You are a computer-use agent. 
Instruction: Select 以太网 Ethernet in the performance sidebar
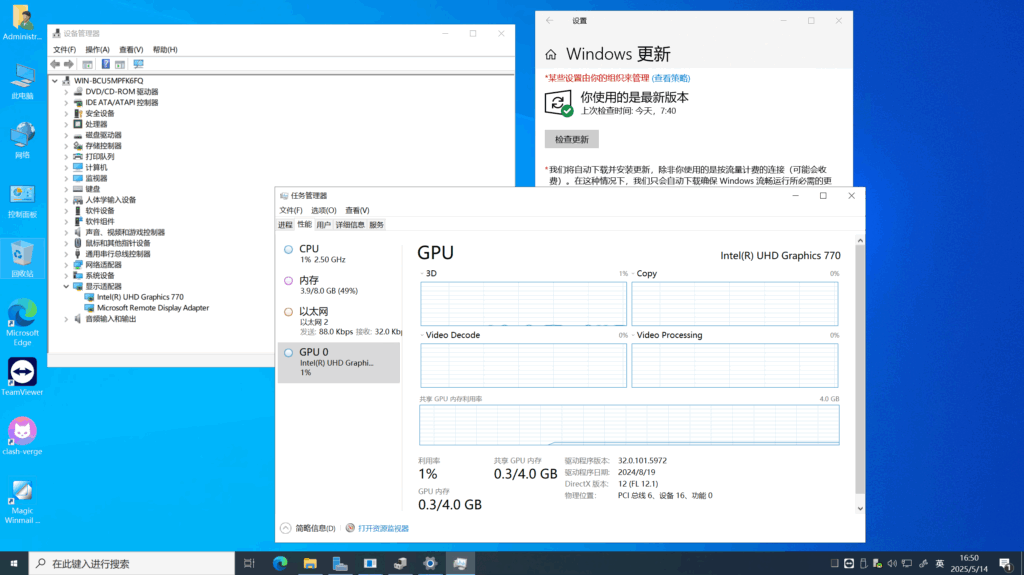pos(339,321)
